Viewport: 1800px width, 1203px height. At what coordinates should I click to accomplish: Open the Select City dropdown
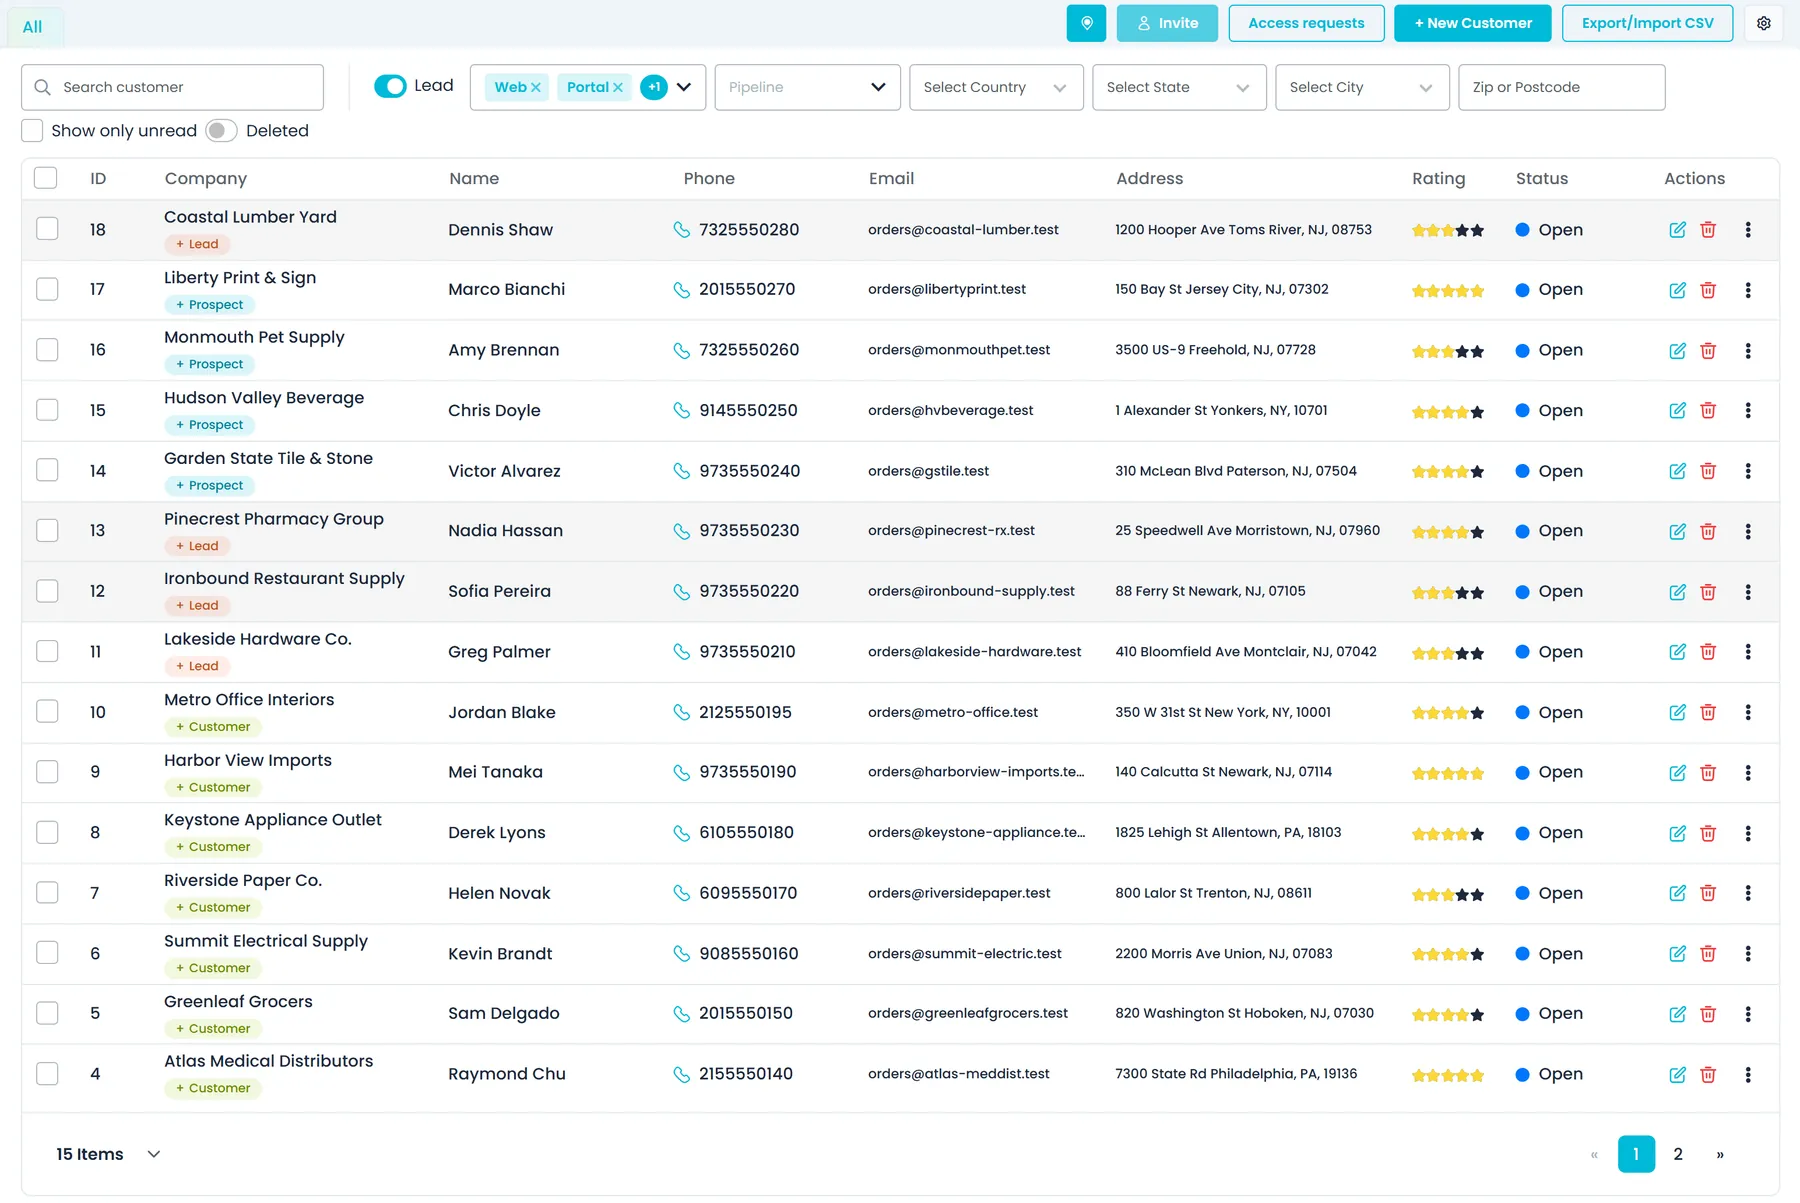coord(1362,87)
